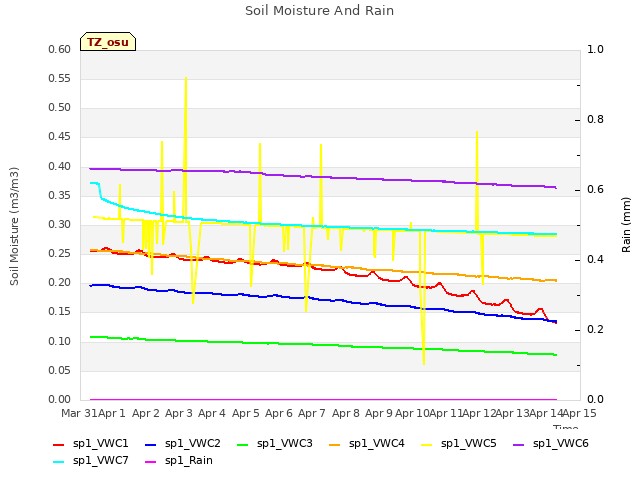Screen dimensions: 640x480
Task: Click the Apr 6 x-axis tick label
Action: [279, 413]
